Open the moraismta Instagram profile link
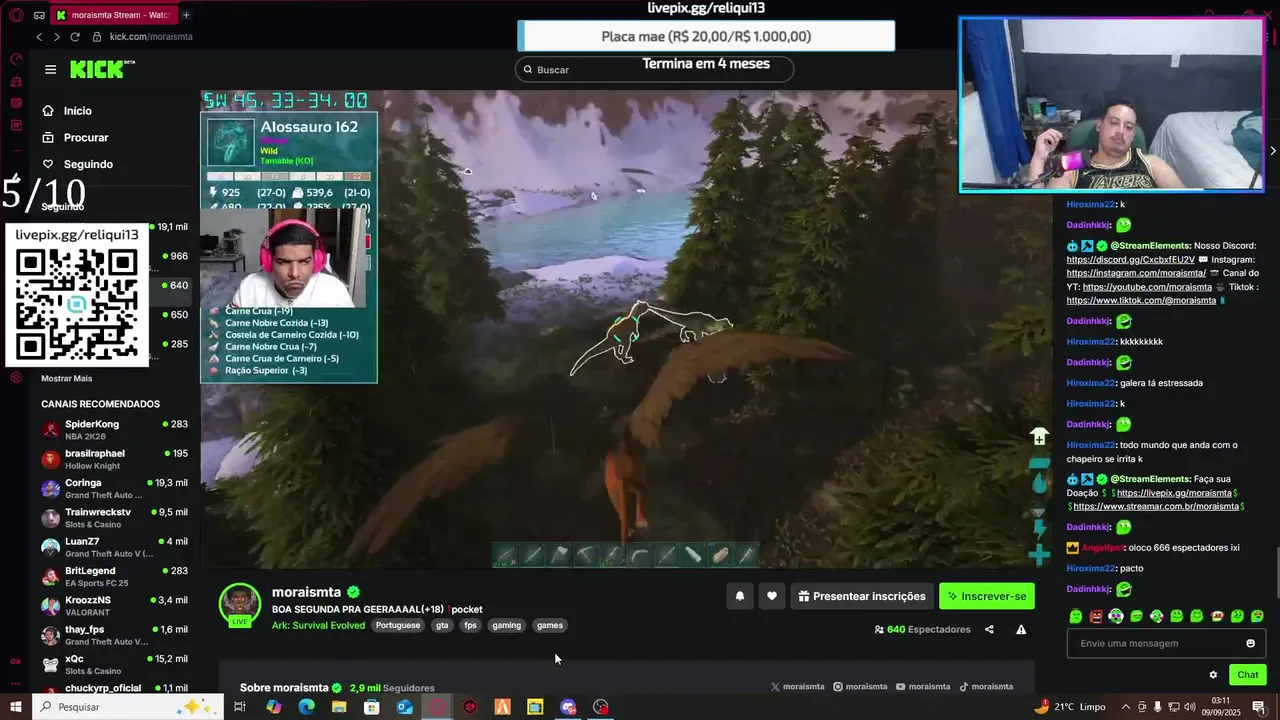The width and height of the screenshot is (1280, 720). 860,687
